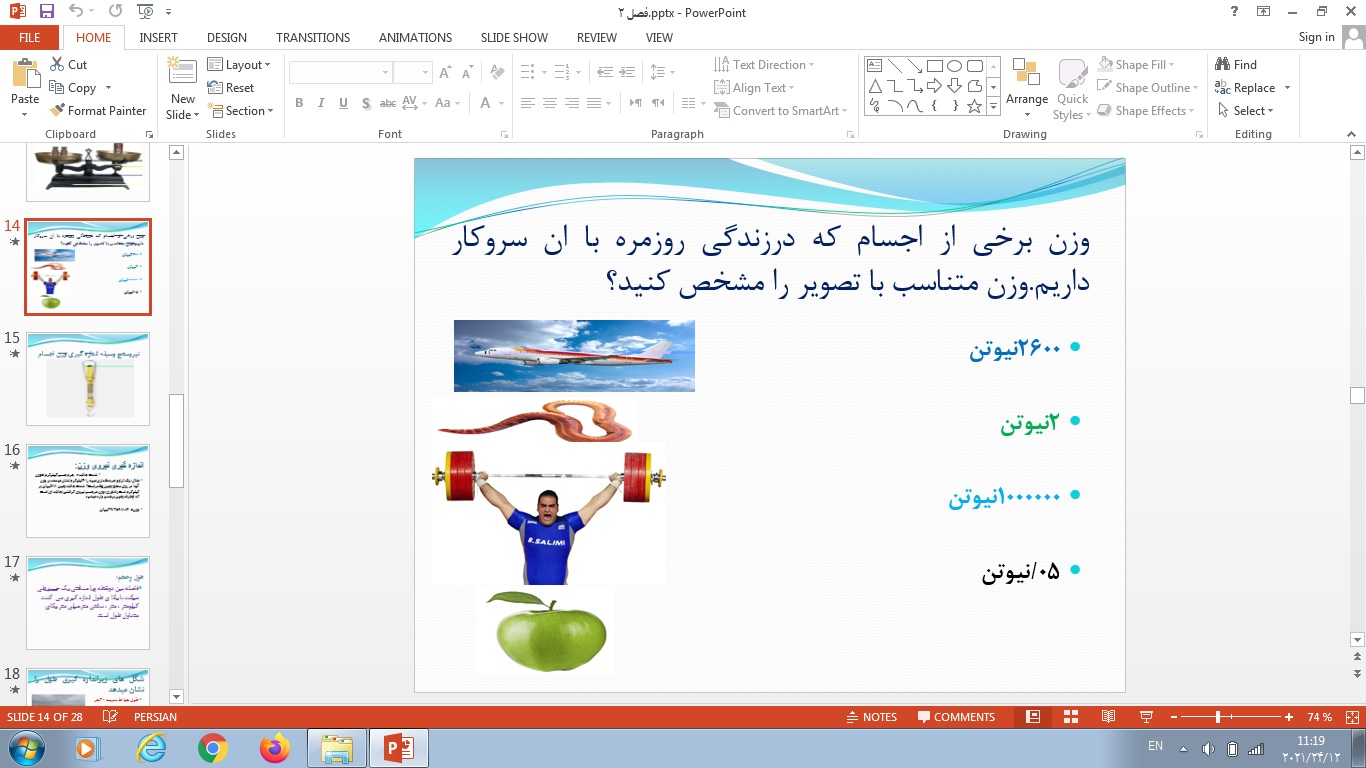1366x768 pixels.
Task: Click the Sign in link
Action: point(1316,37)
